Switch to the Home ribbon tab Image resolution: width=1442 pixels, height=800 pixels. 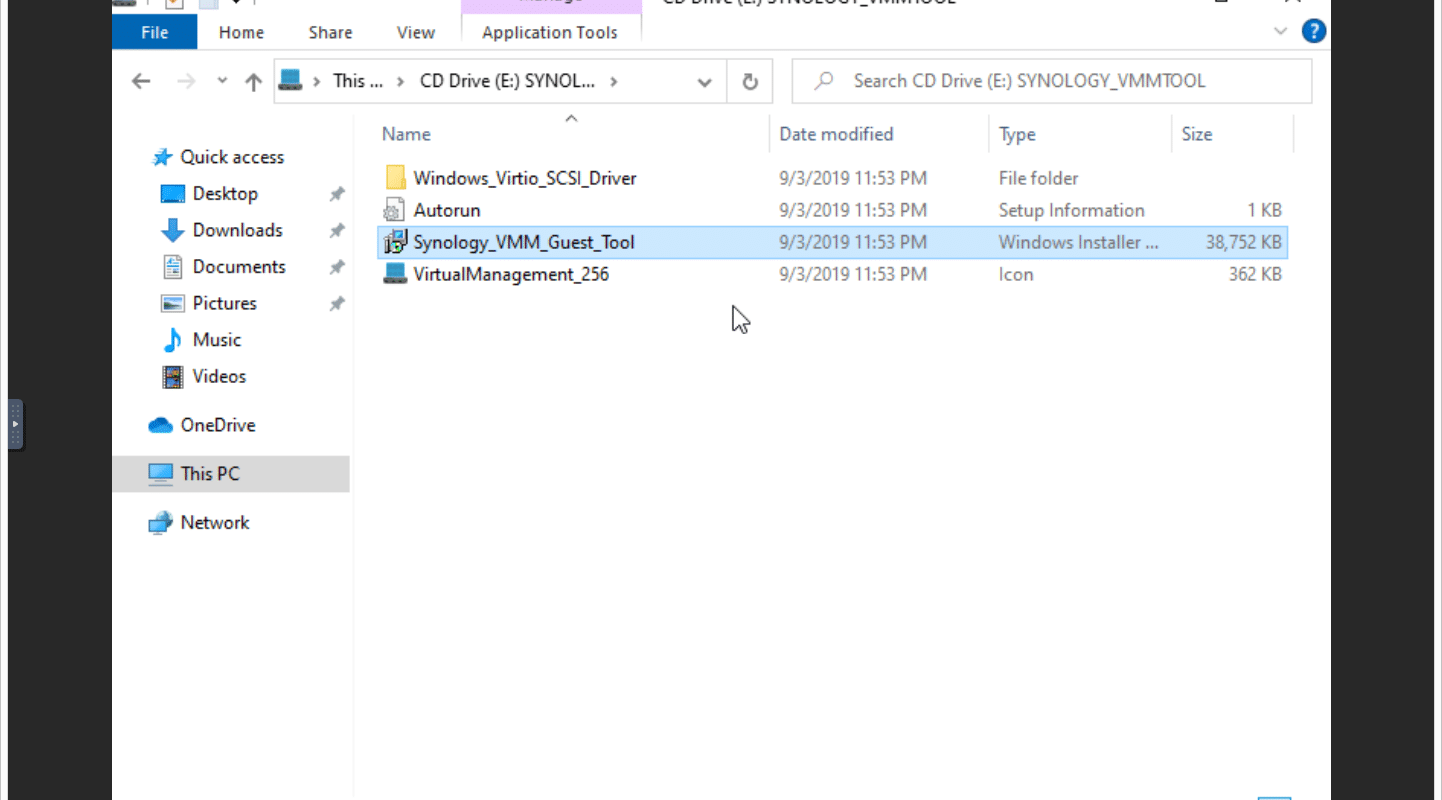pyautogui.click(x=241, y=32)
